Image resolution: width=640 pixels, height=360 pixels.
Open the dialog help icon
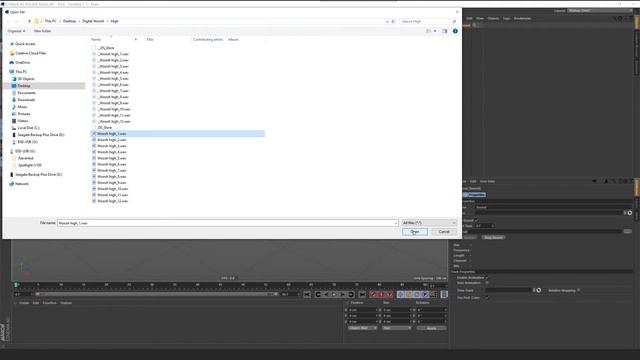pyautogui.click(x=455, y=31)
